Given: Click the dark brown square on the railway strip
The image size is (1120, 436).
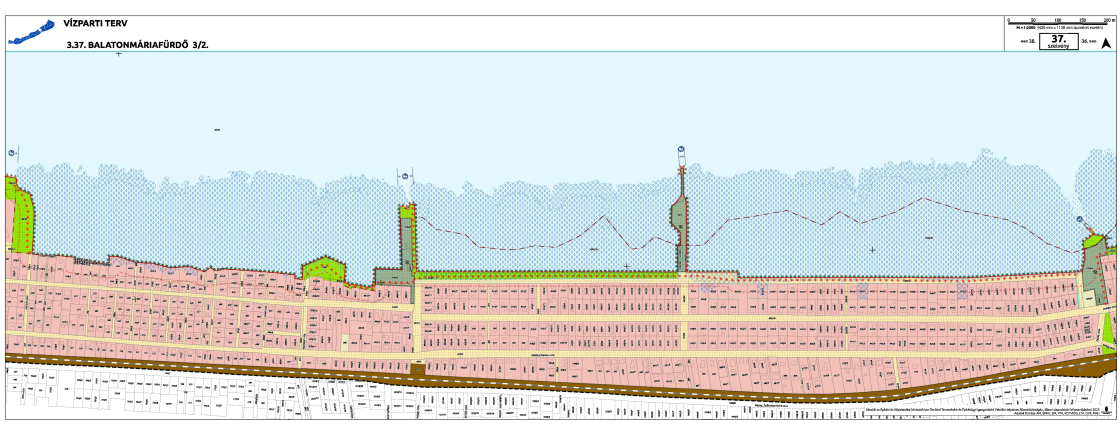Looking at the screenshot, I should click(417, 368).
